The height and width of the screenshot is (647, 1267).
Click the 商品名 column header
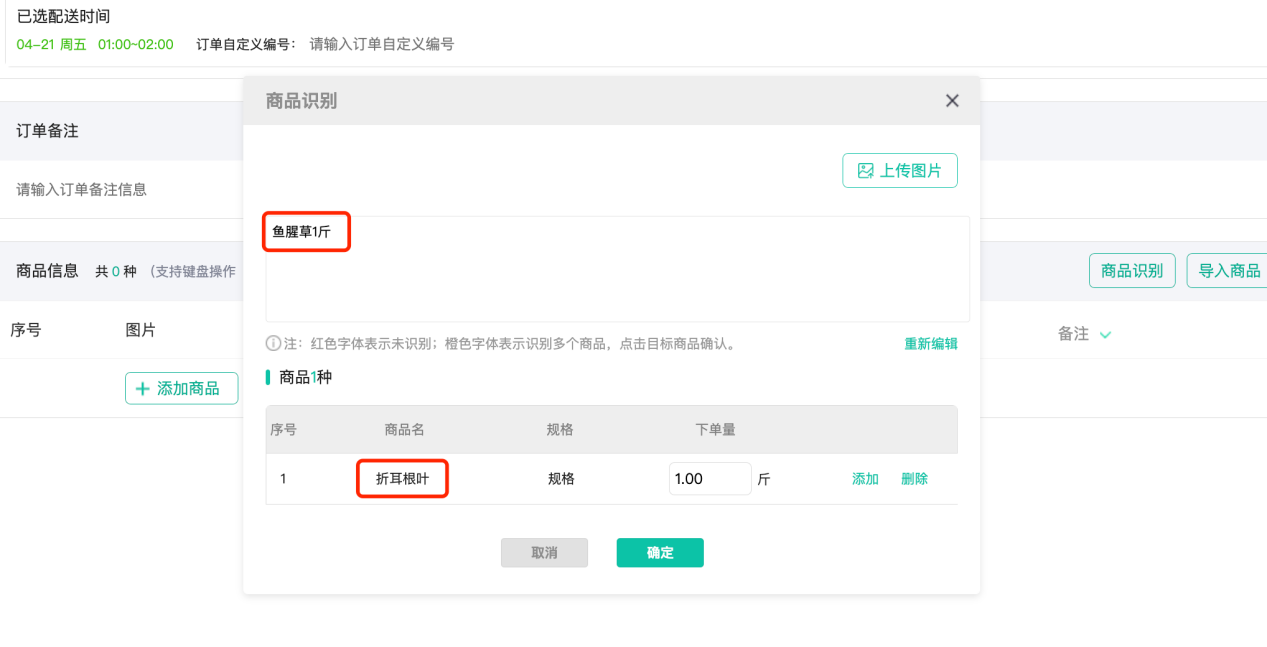coord(404,430)
